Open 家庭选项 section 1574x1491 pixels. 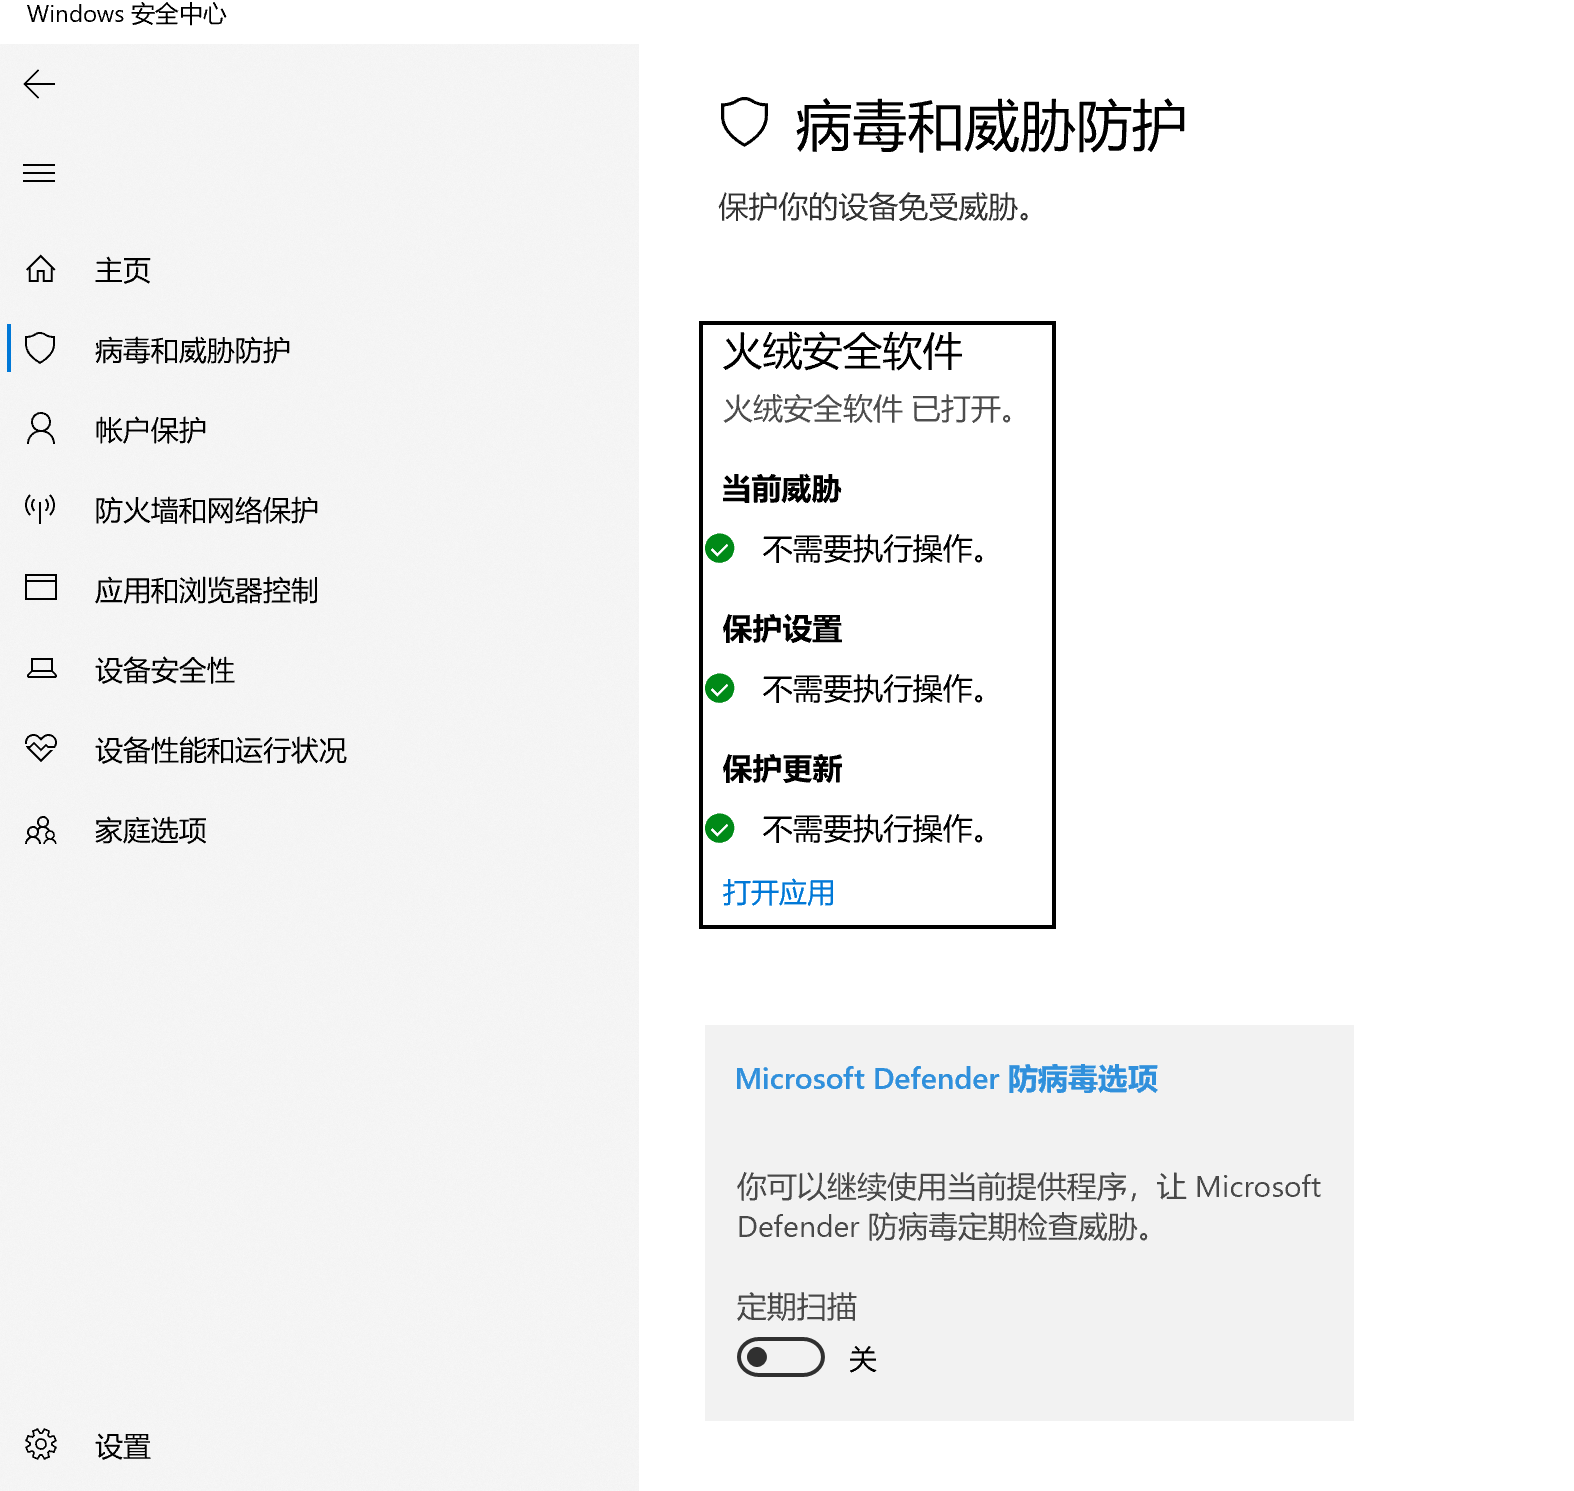pos(150,830)
